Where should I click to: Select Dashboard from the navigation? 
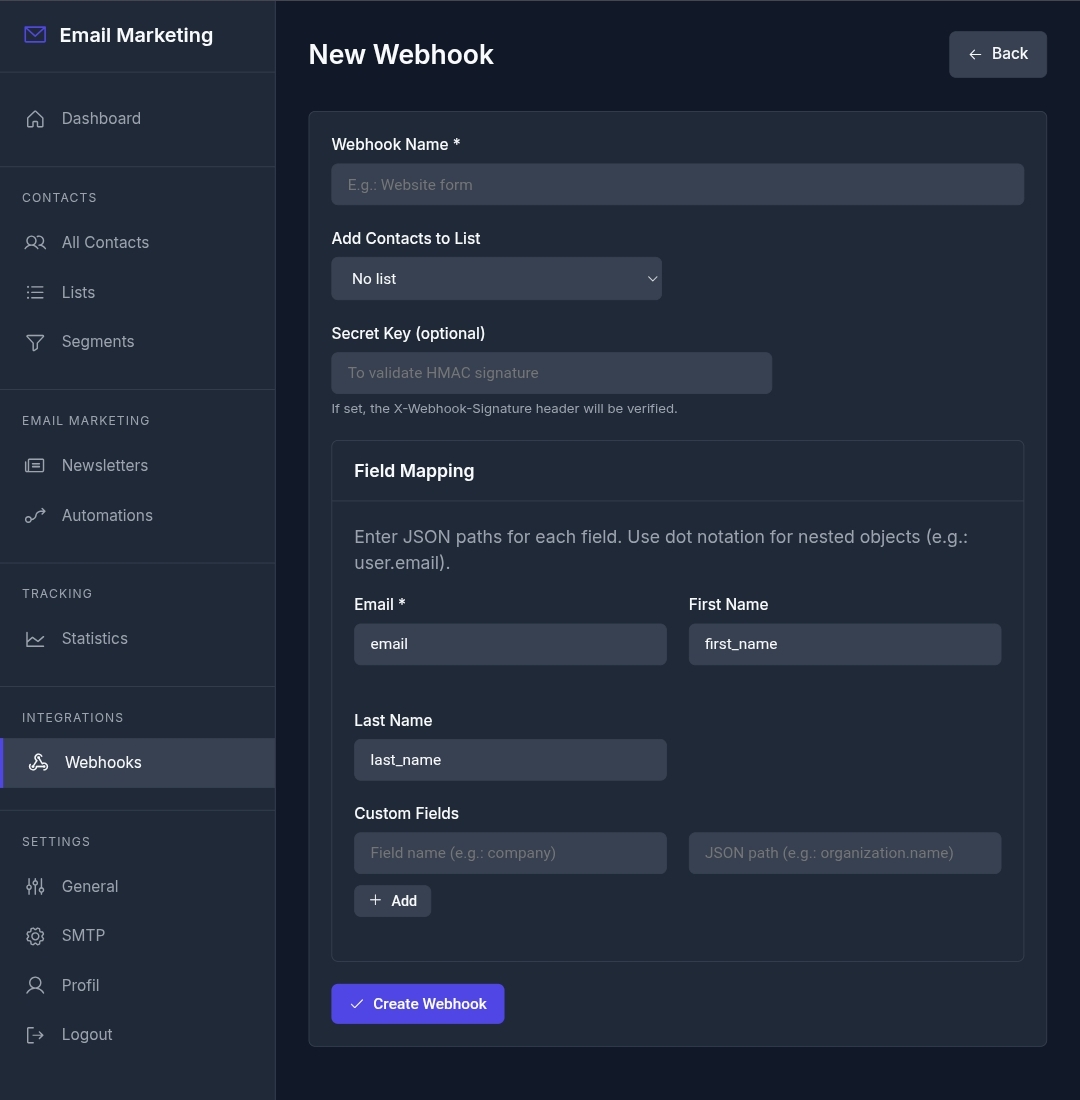101,118
